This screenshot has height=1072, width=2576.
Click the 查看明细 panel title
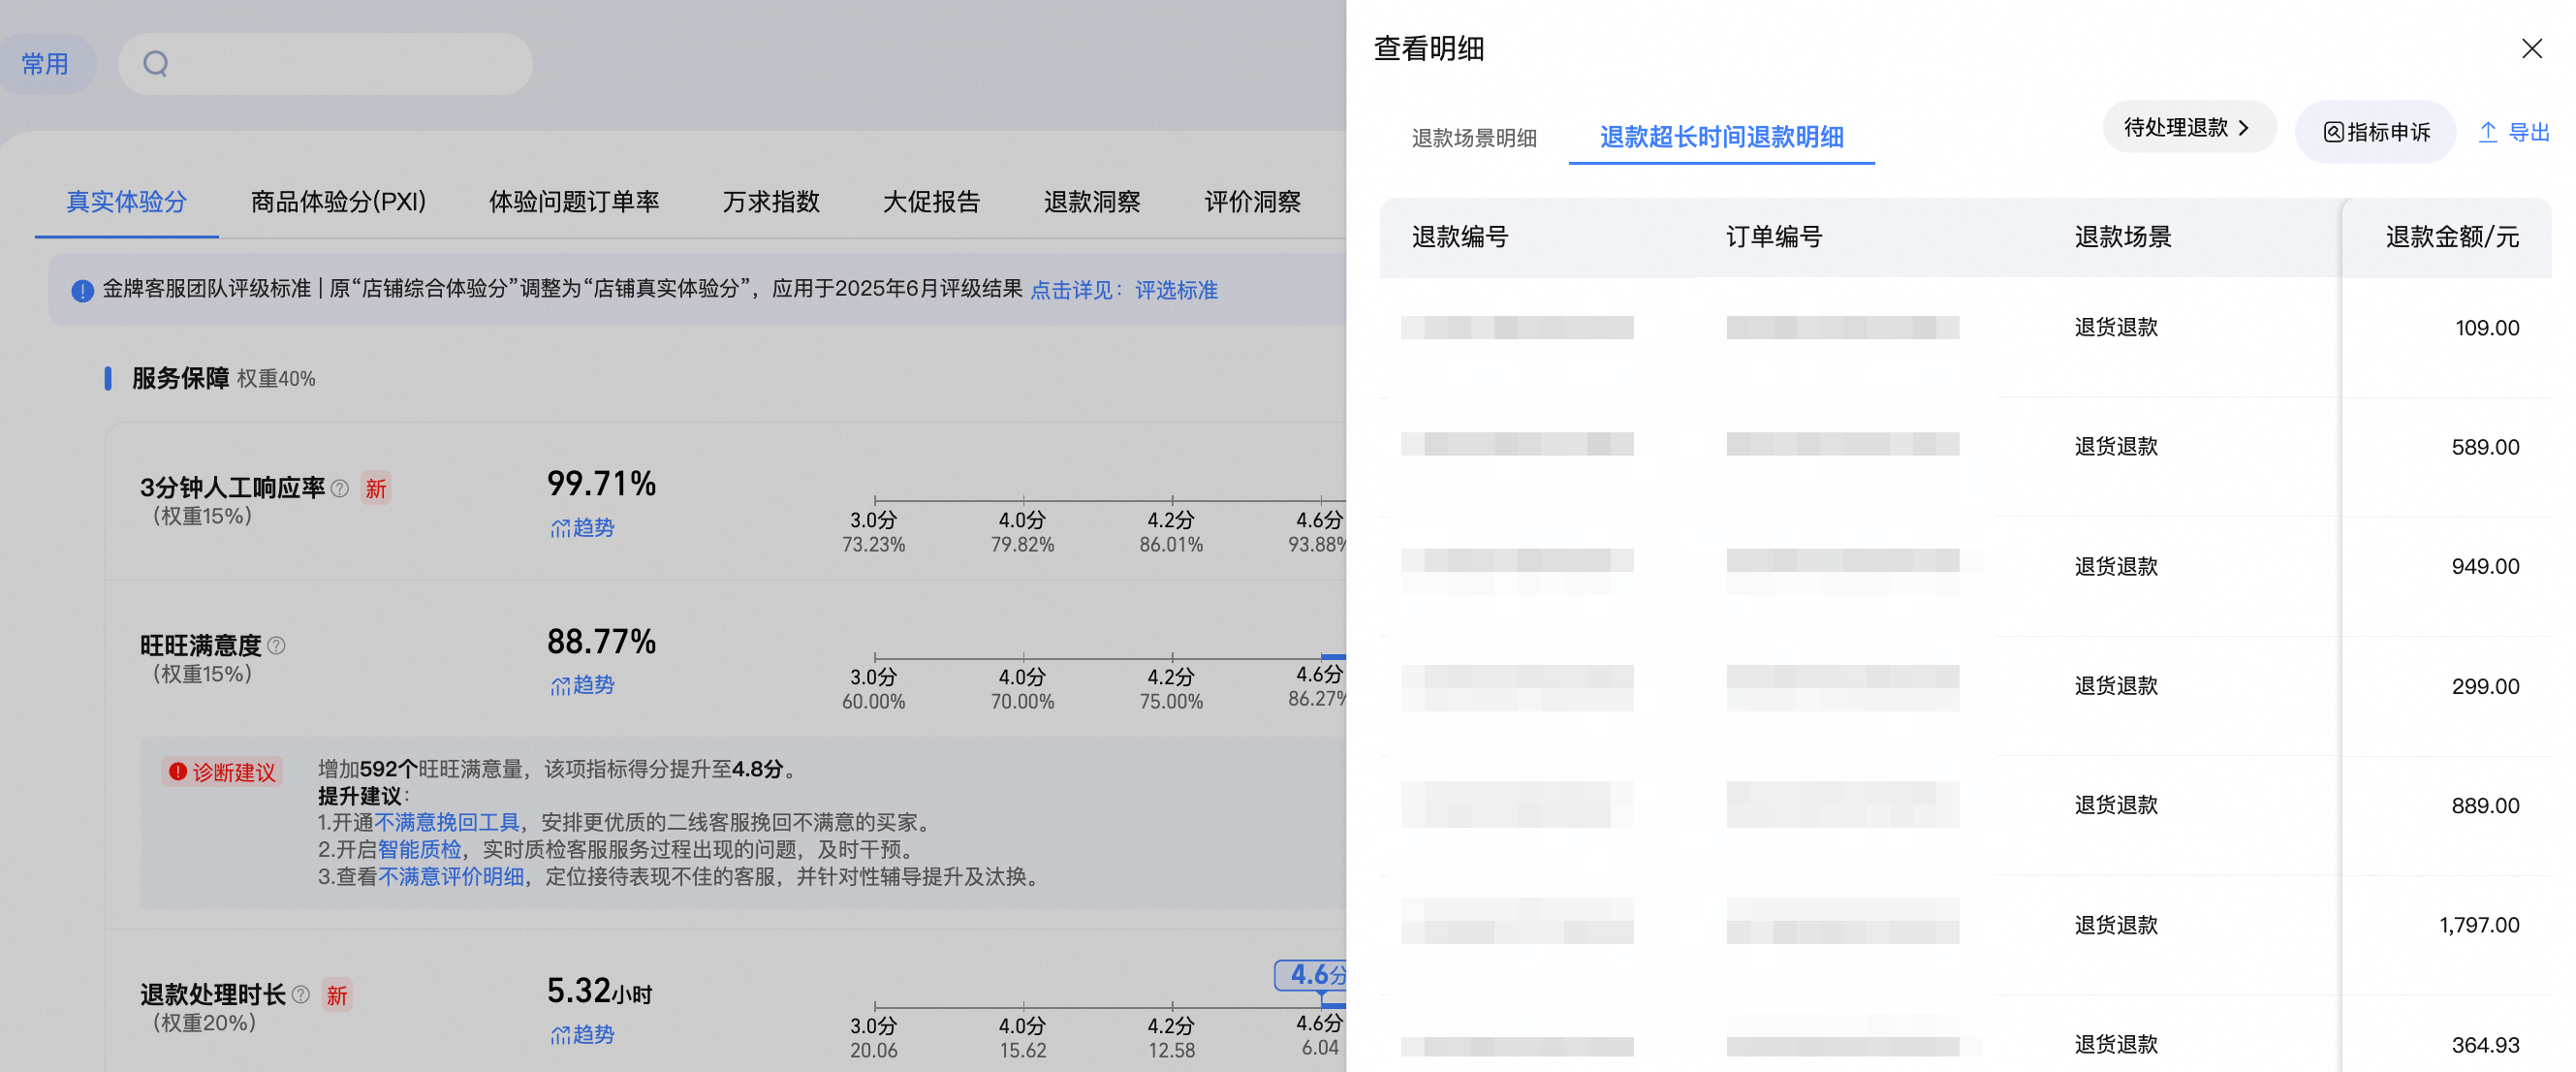point(1429,48)
